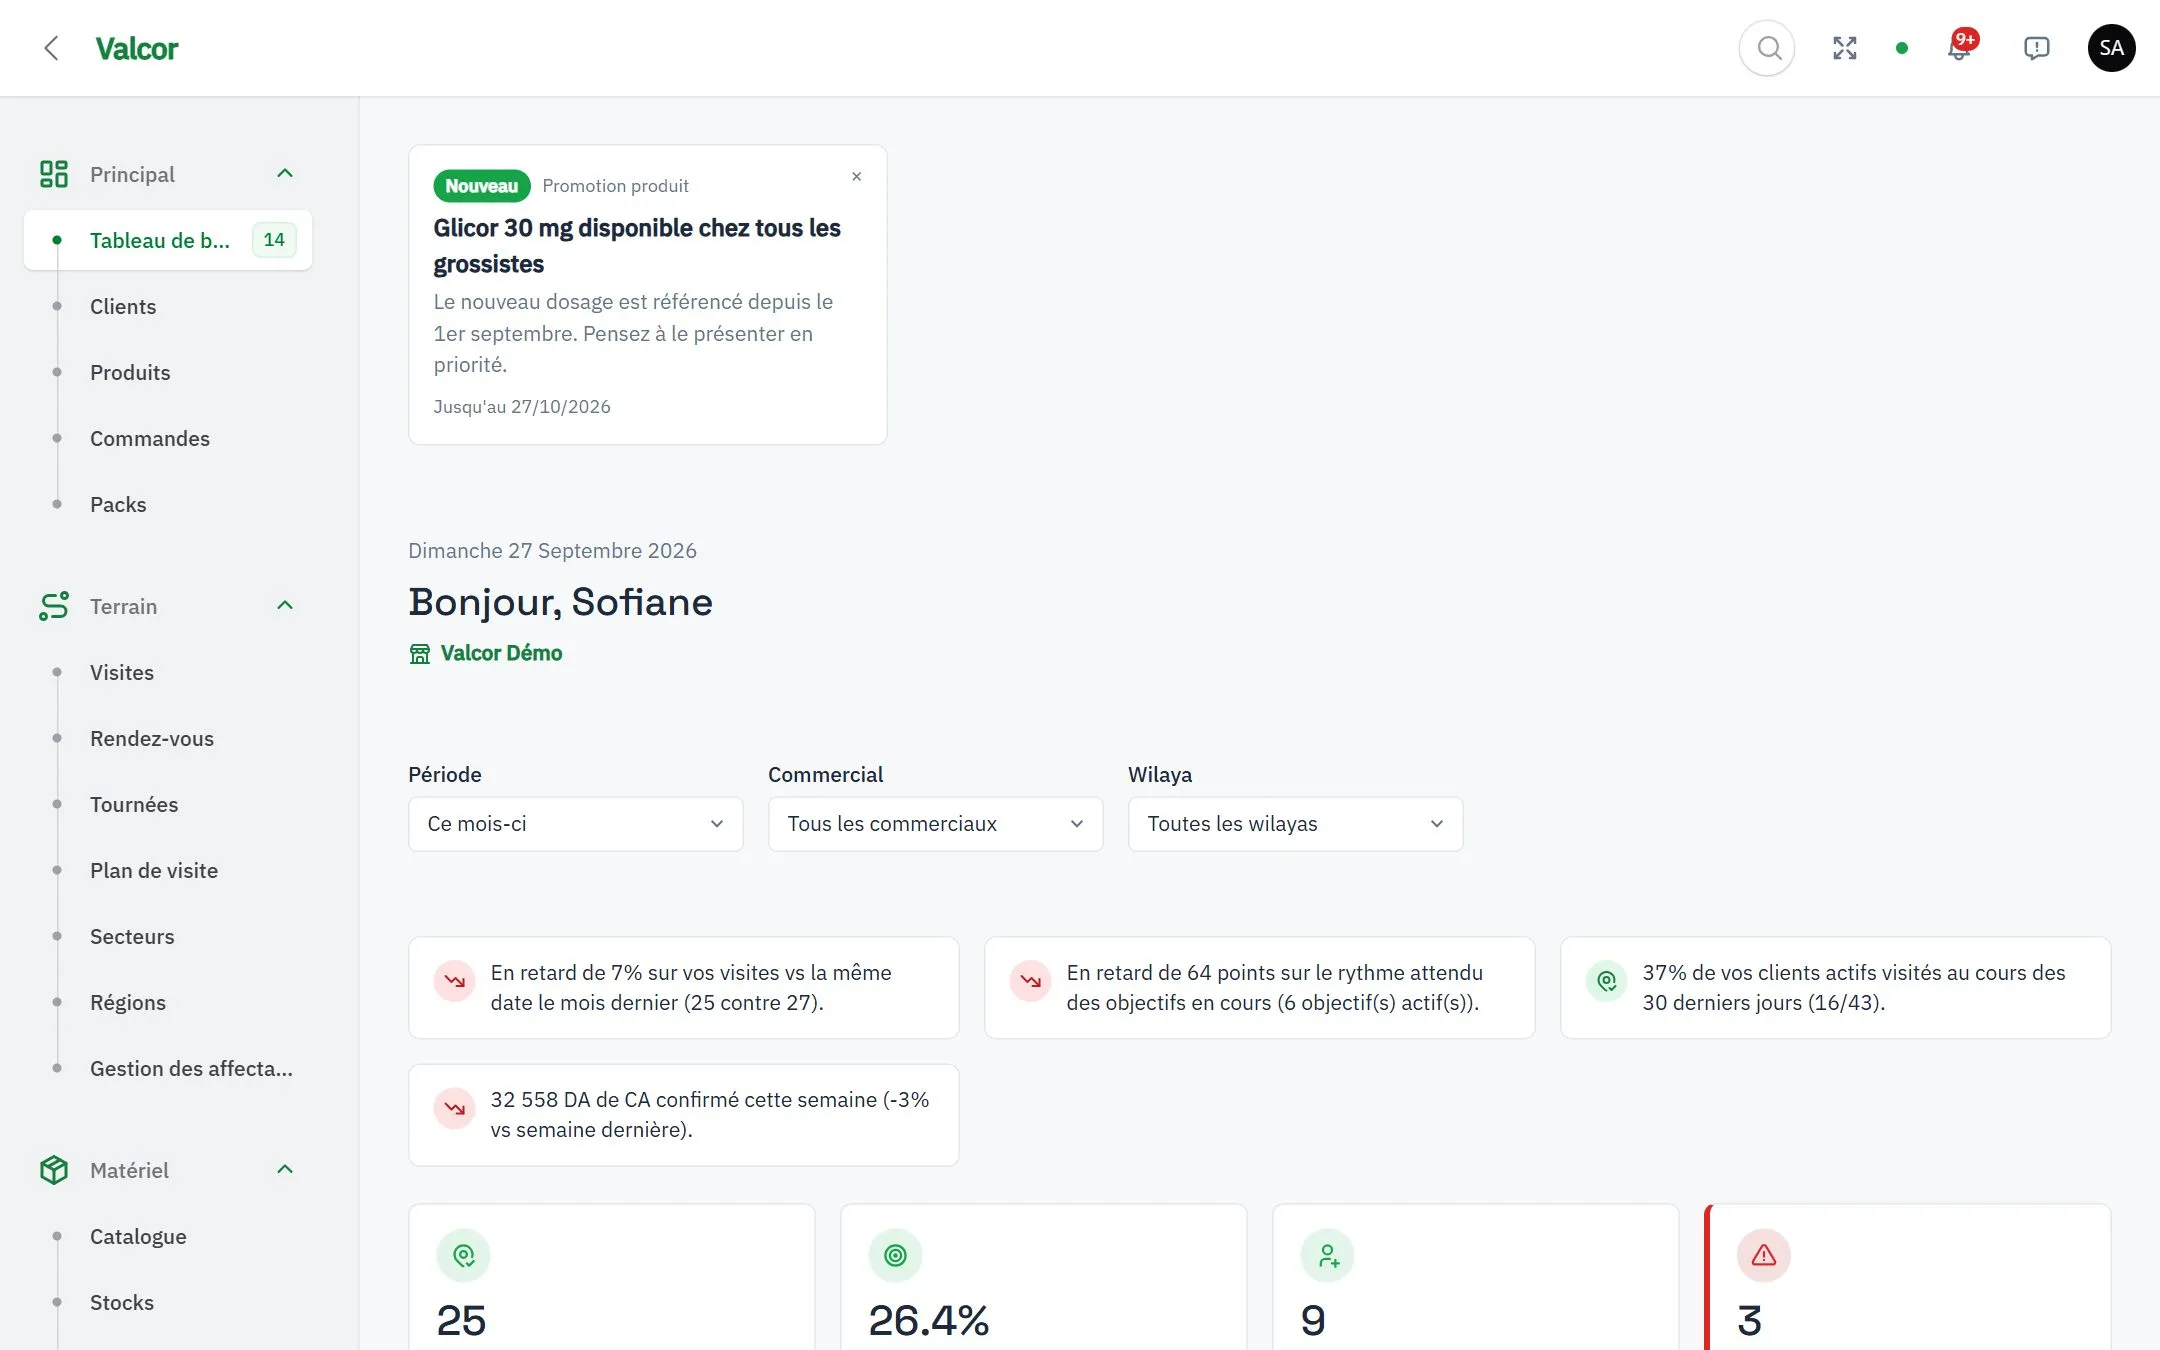This screenshot has height=1350, width=2160.
Task: Click the alert about 7% retard sur visites
Action: [x=684, y=988]
